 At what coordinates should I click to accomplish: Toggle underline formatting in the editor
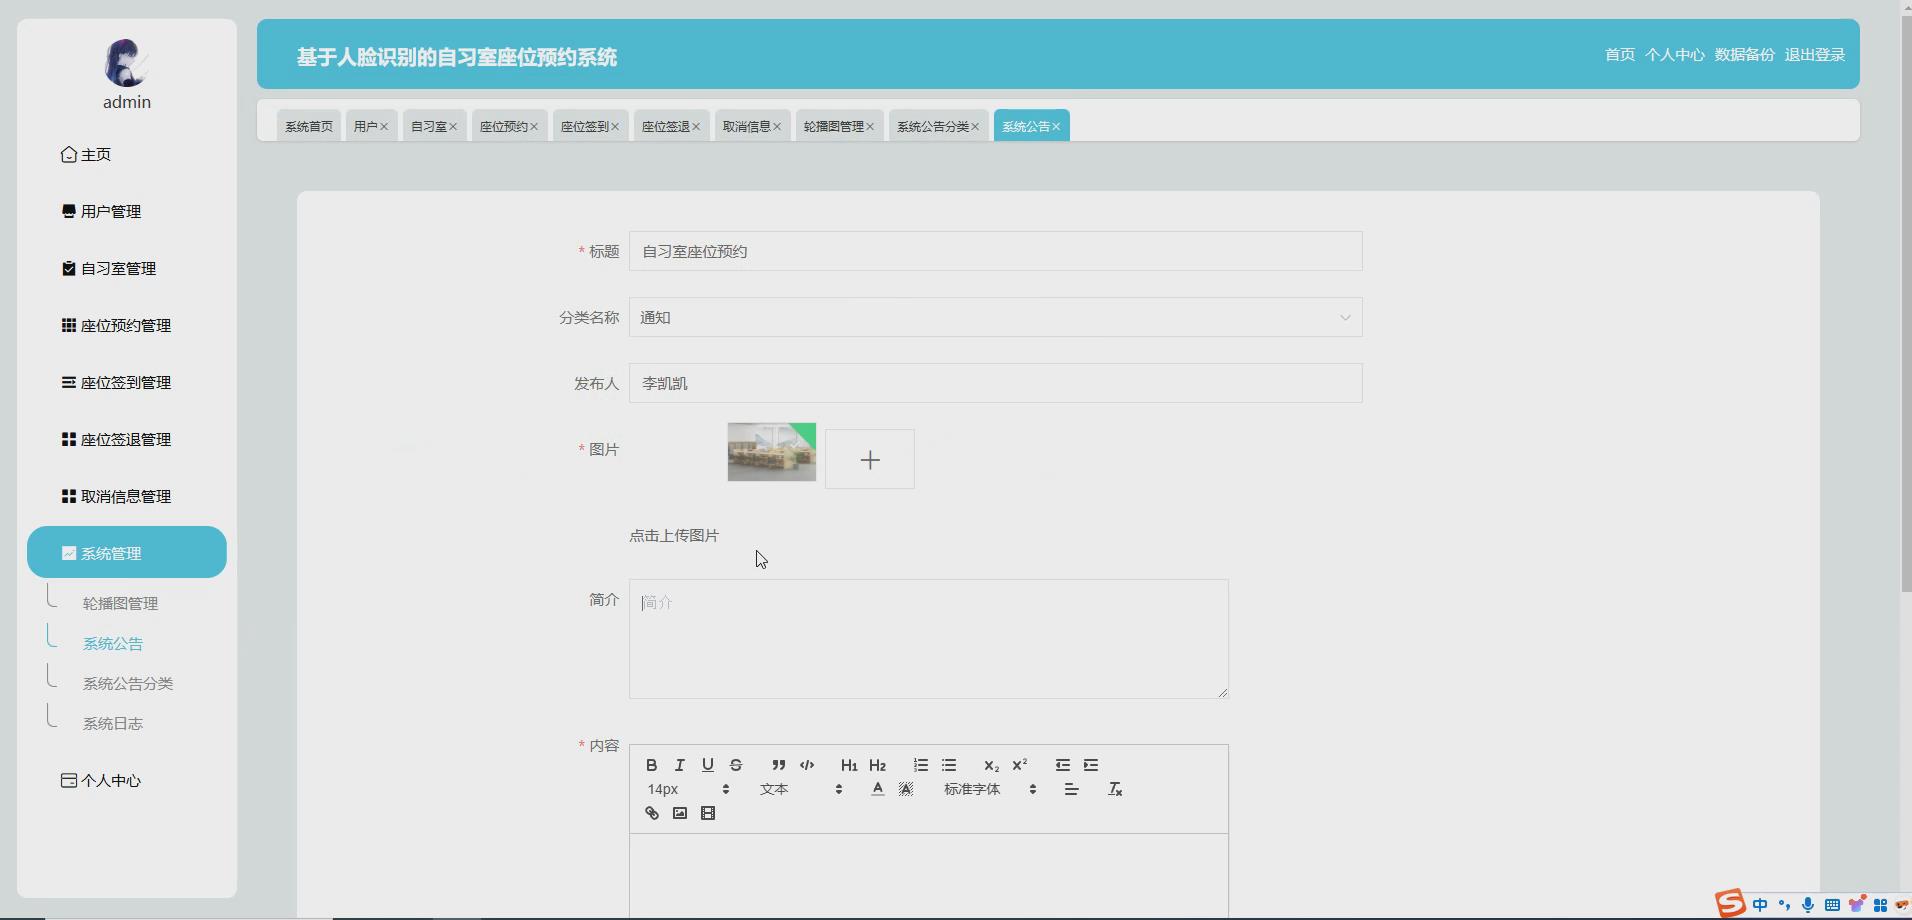pyautogui.click(x=708, y=765)
